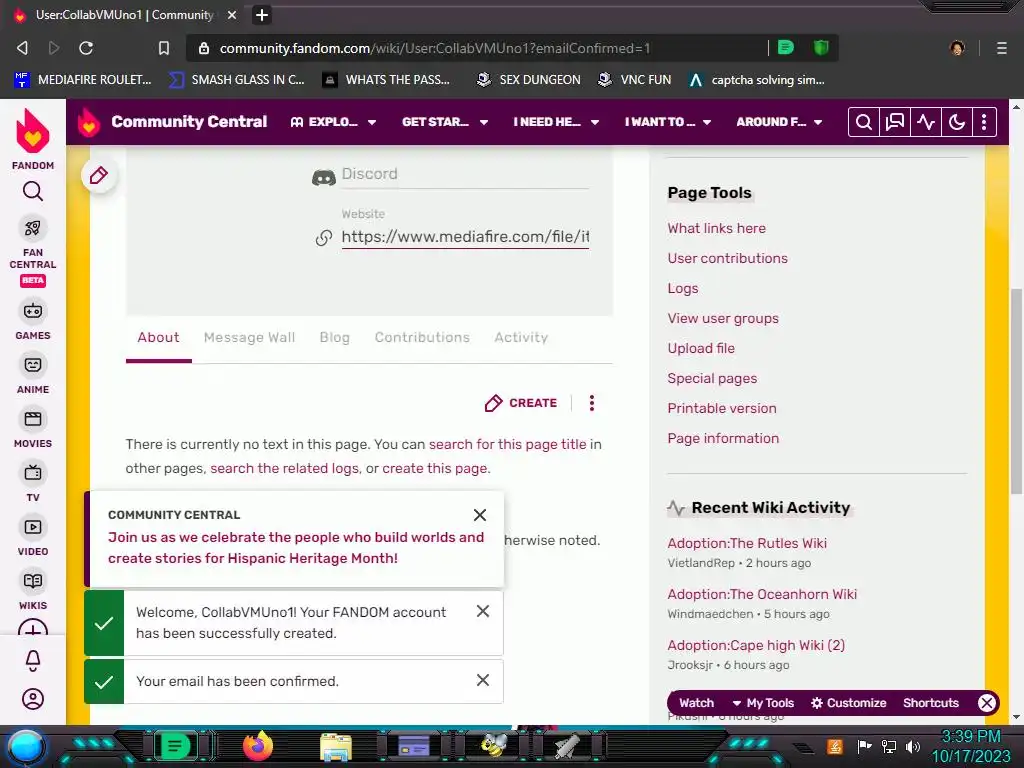1024x768 pixels.
Task: Open Adoption:The Rutles Wiki activity link
Action: point(747,543)
